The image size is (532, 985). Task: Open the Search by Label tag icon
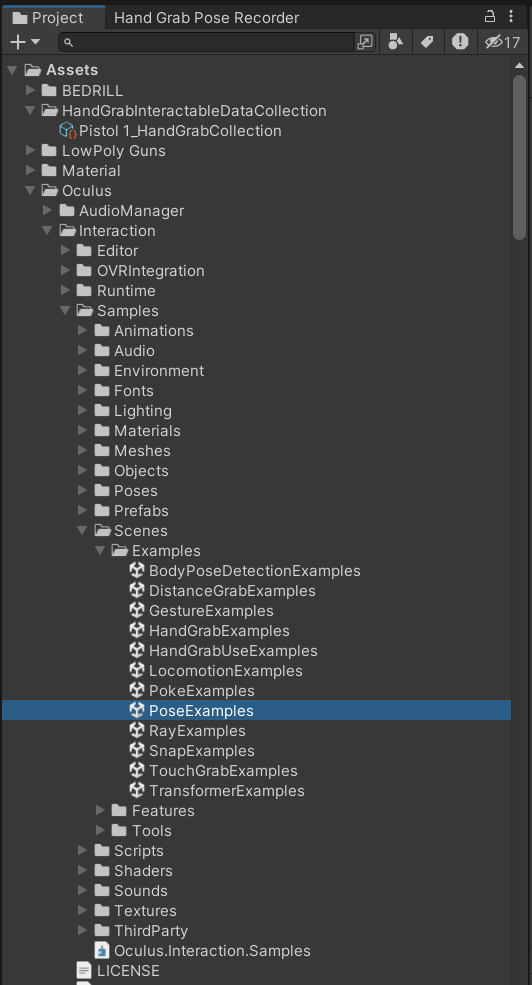[x=428, y=42]
